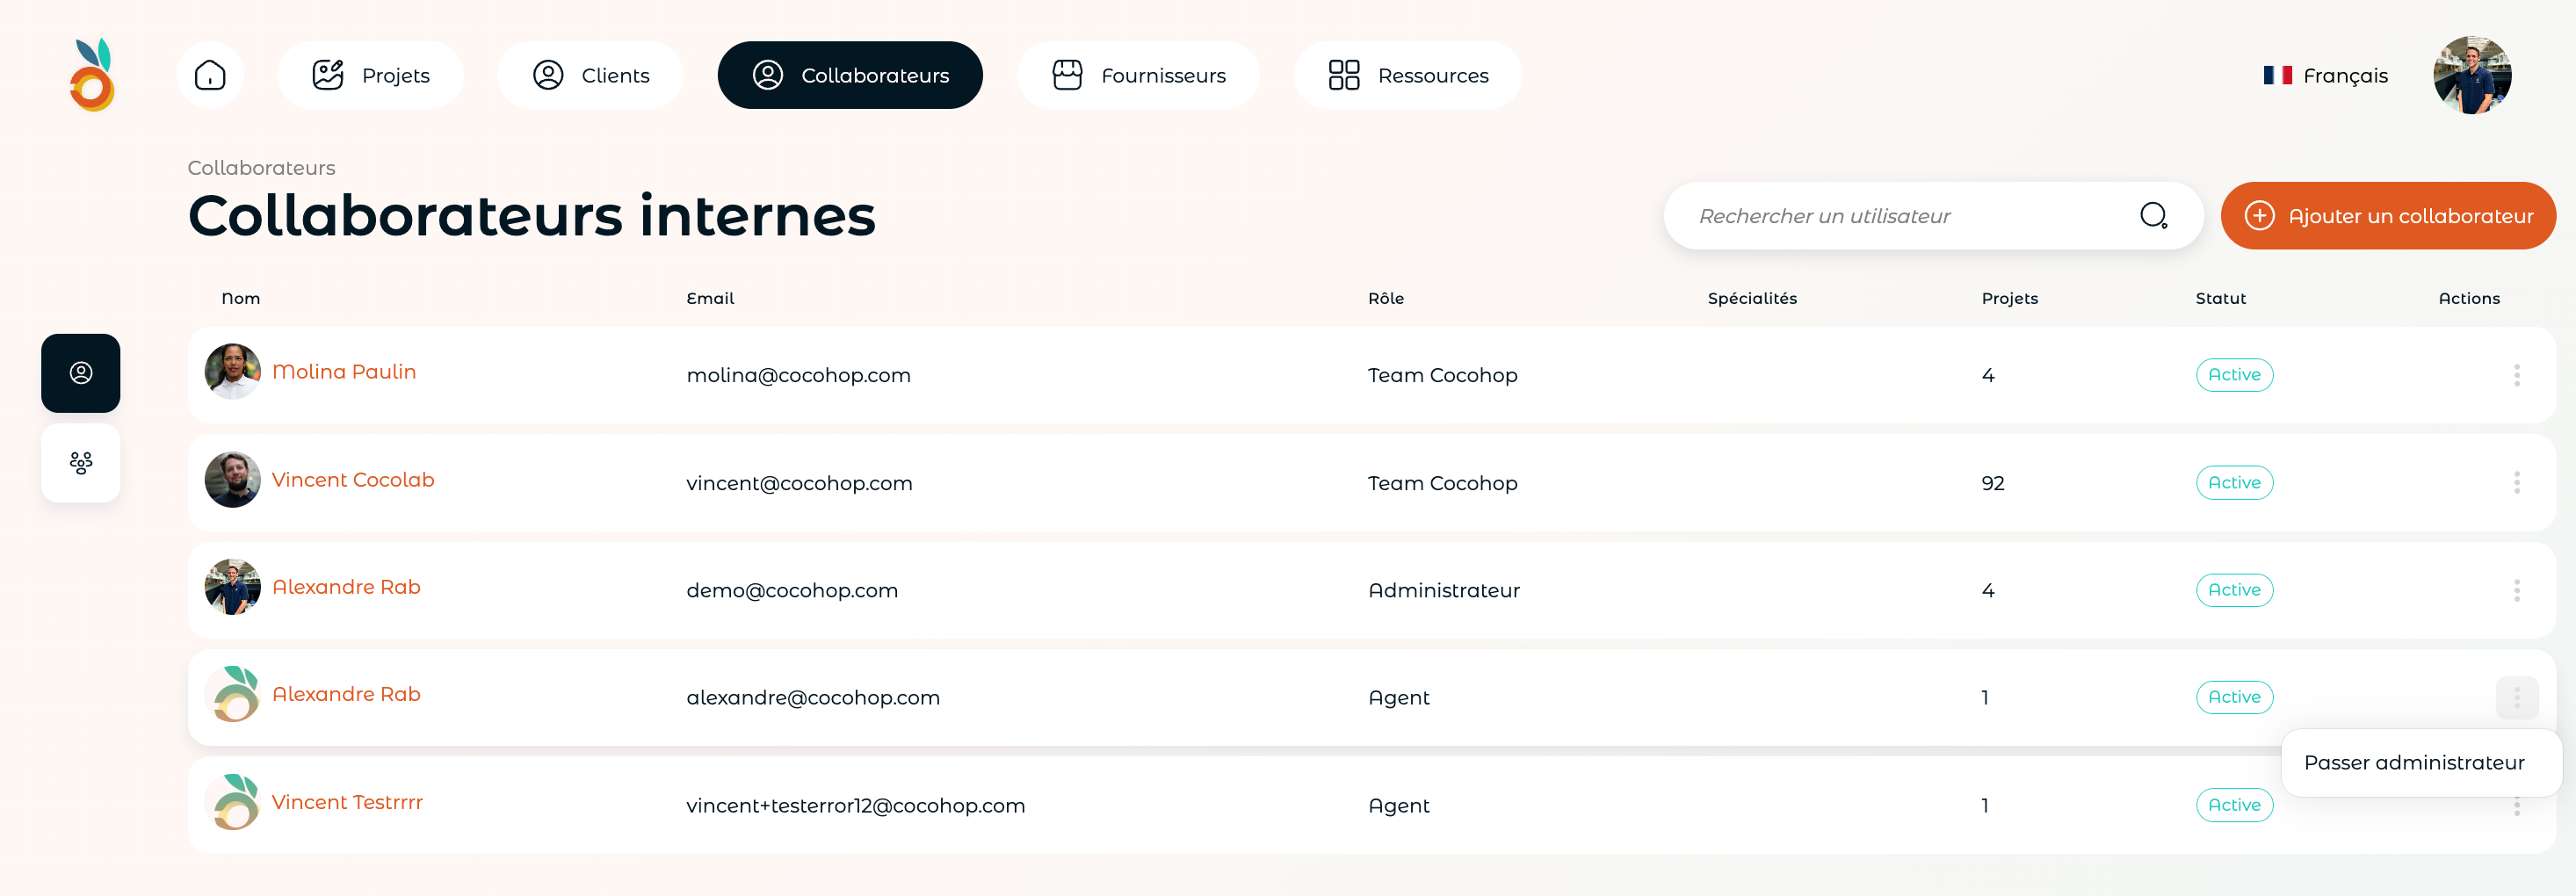Image resolution: width=2576 pixels, height=896 pixels.
Task: Select the internal collaborators sidebar icon
Action: [x=81, y=373]
